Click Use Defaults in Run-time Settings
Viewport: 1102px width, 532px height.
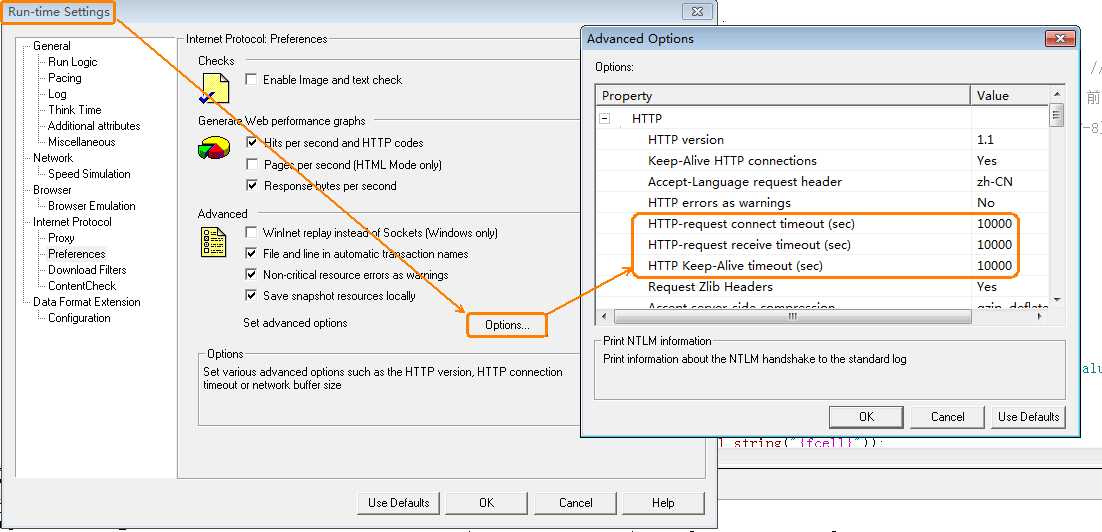[398, 502]
